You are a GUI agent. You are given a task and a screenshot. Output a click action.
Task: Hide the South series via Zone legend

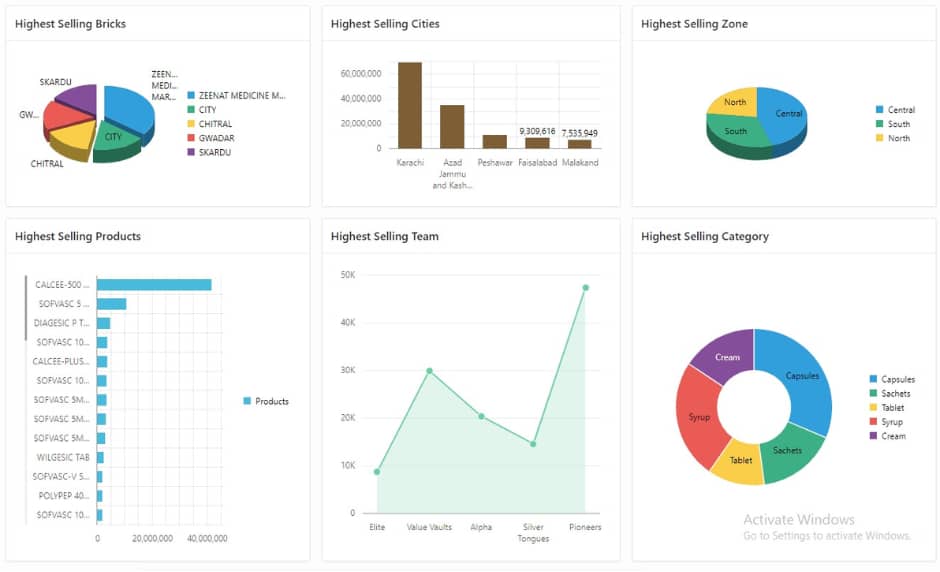(x=898, y=124)
